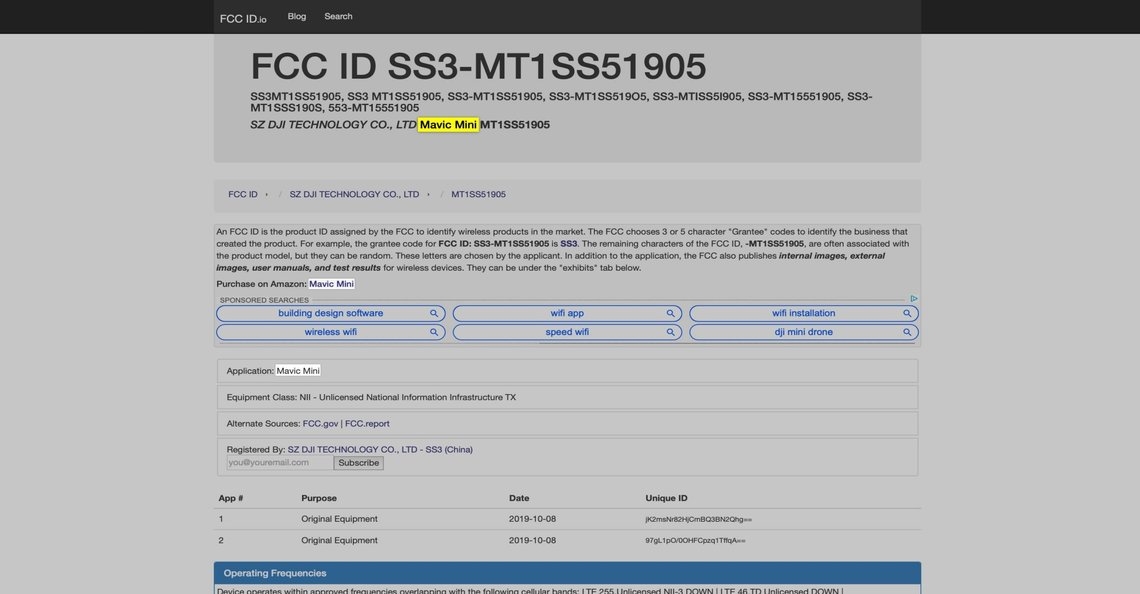This screenshot has height=594, width=1140.
Task: Open SZ DJI TECHNOLOGY CO., LTD breadcrumb
Action: [354, 194]
